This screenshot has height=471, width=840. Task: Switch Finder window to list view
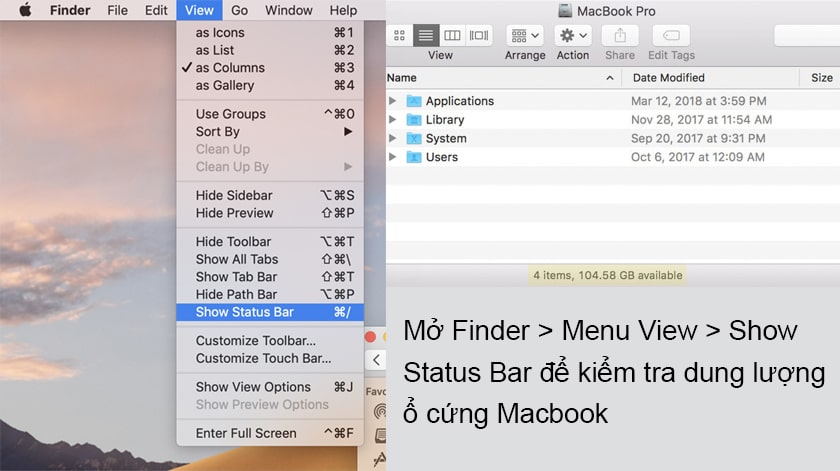(426, 35)
